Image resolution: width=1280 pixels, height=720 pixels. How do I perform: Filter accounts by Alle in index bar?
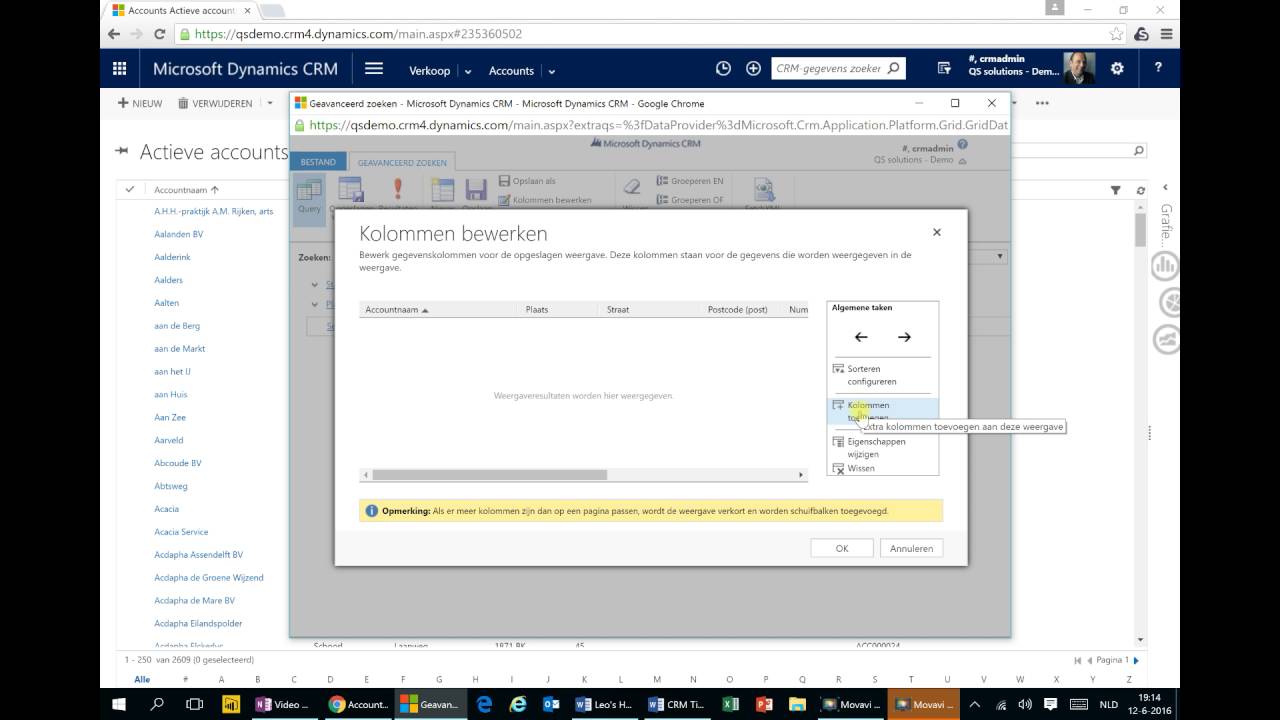[142, 679]
